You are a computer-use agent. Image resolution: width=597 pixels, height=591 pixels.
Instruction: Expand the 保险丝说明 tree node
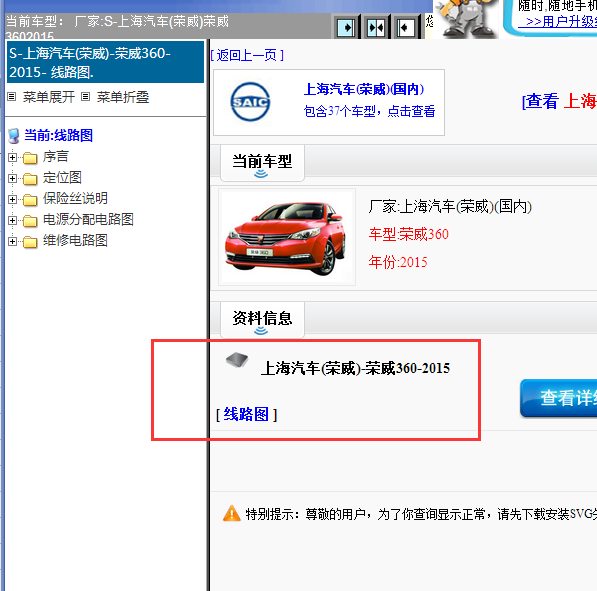coord(13,199)
